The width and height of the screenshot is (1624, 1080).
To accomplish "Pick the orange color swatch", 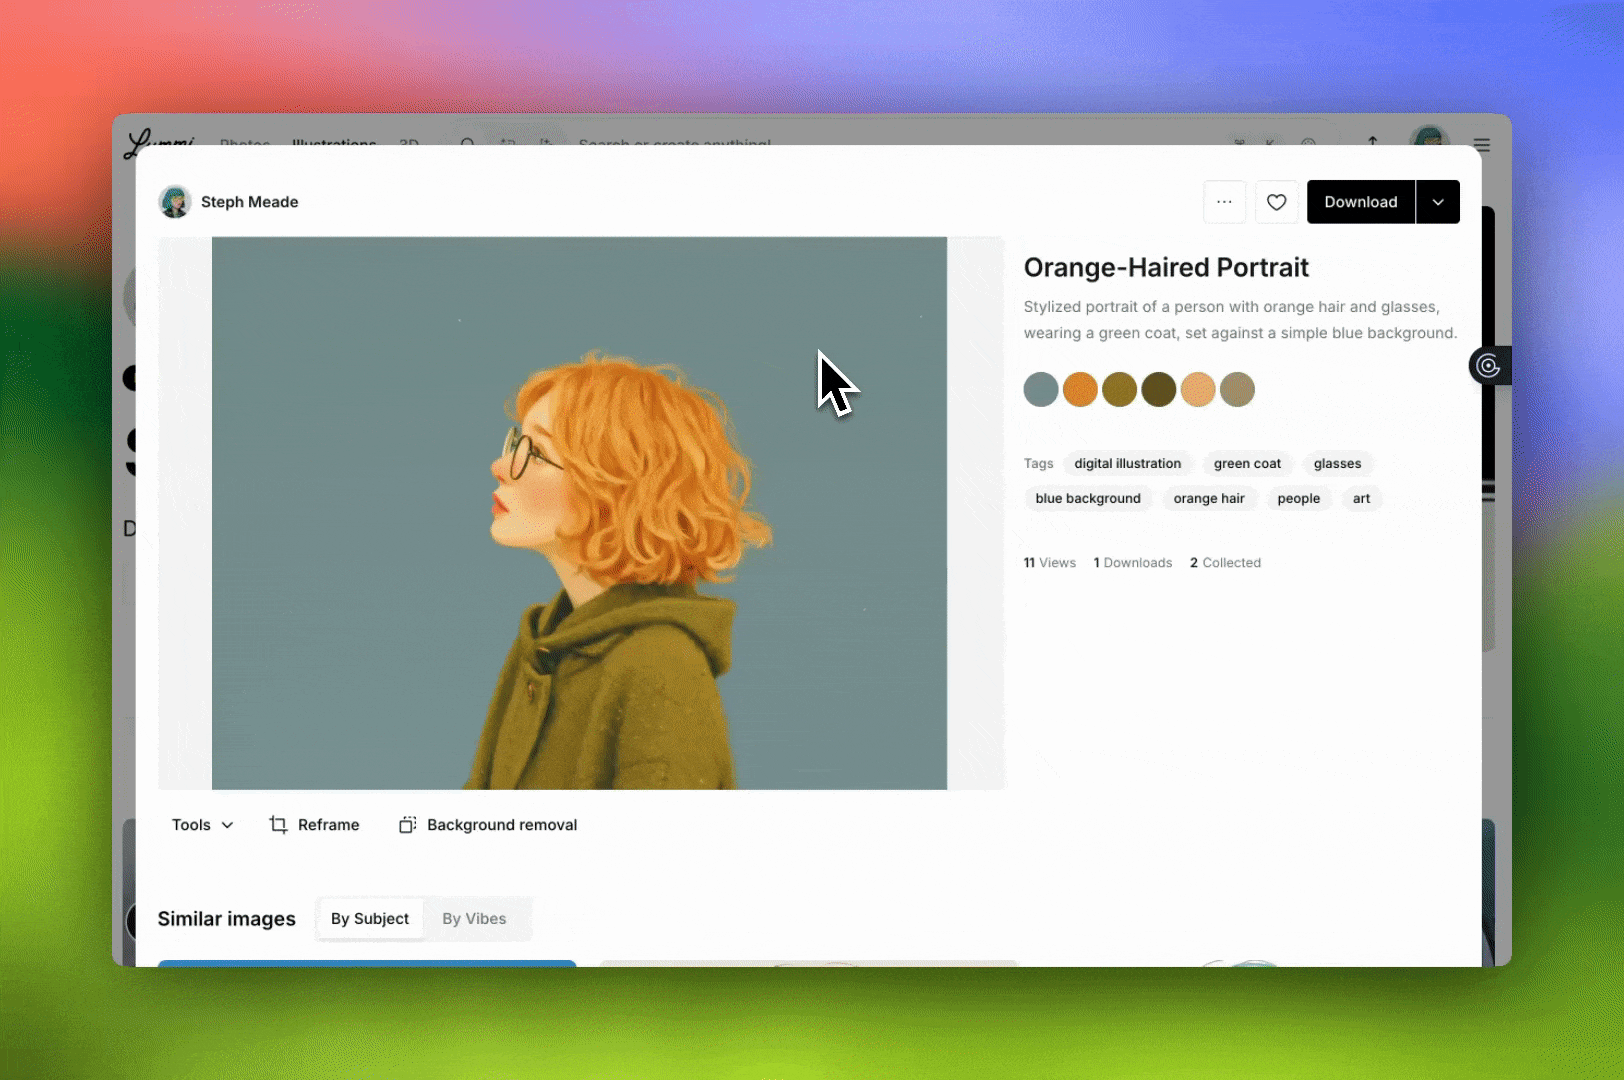I will (x=1080, y=389).
